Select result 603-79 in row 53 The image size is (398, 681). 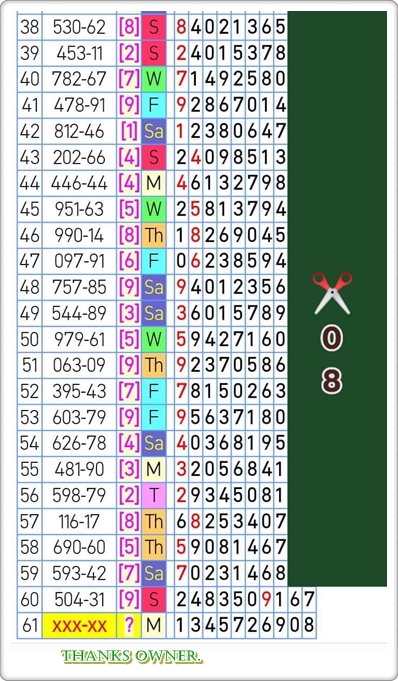coord(80,417)
